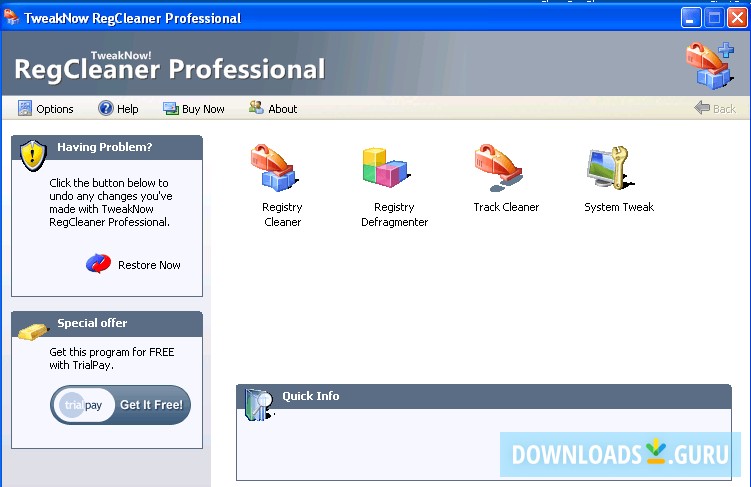Open the Track Cleaner vacuum icon
751x487 pixels.
pos(498,168)
